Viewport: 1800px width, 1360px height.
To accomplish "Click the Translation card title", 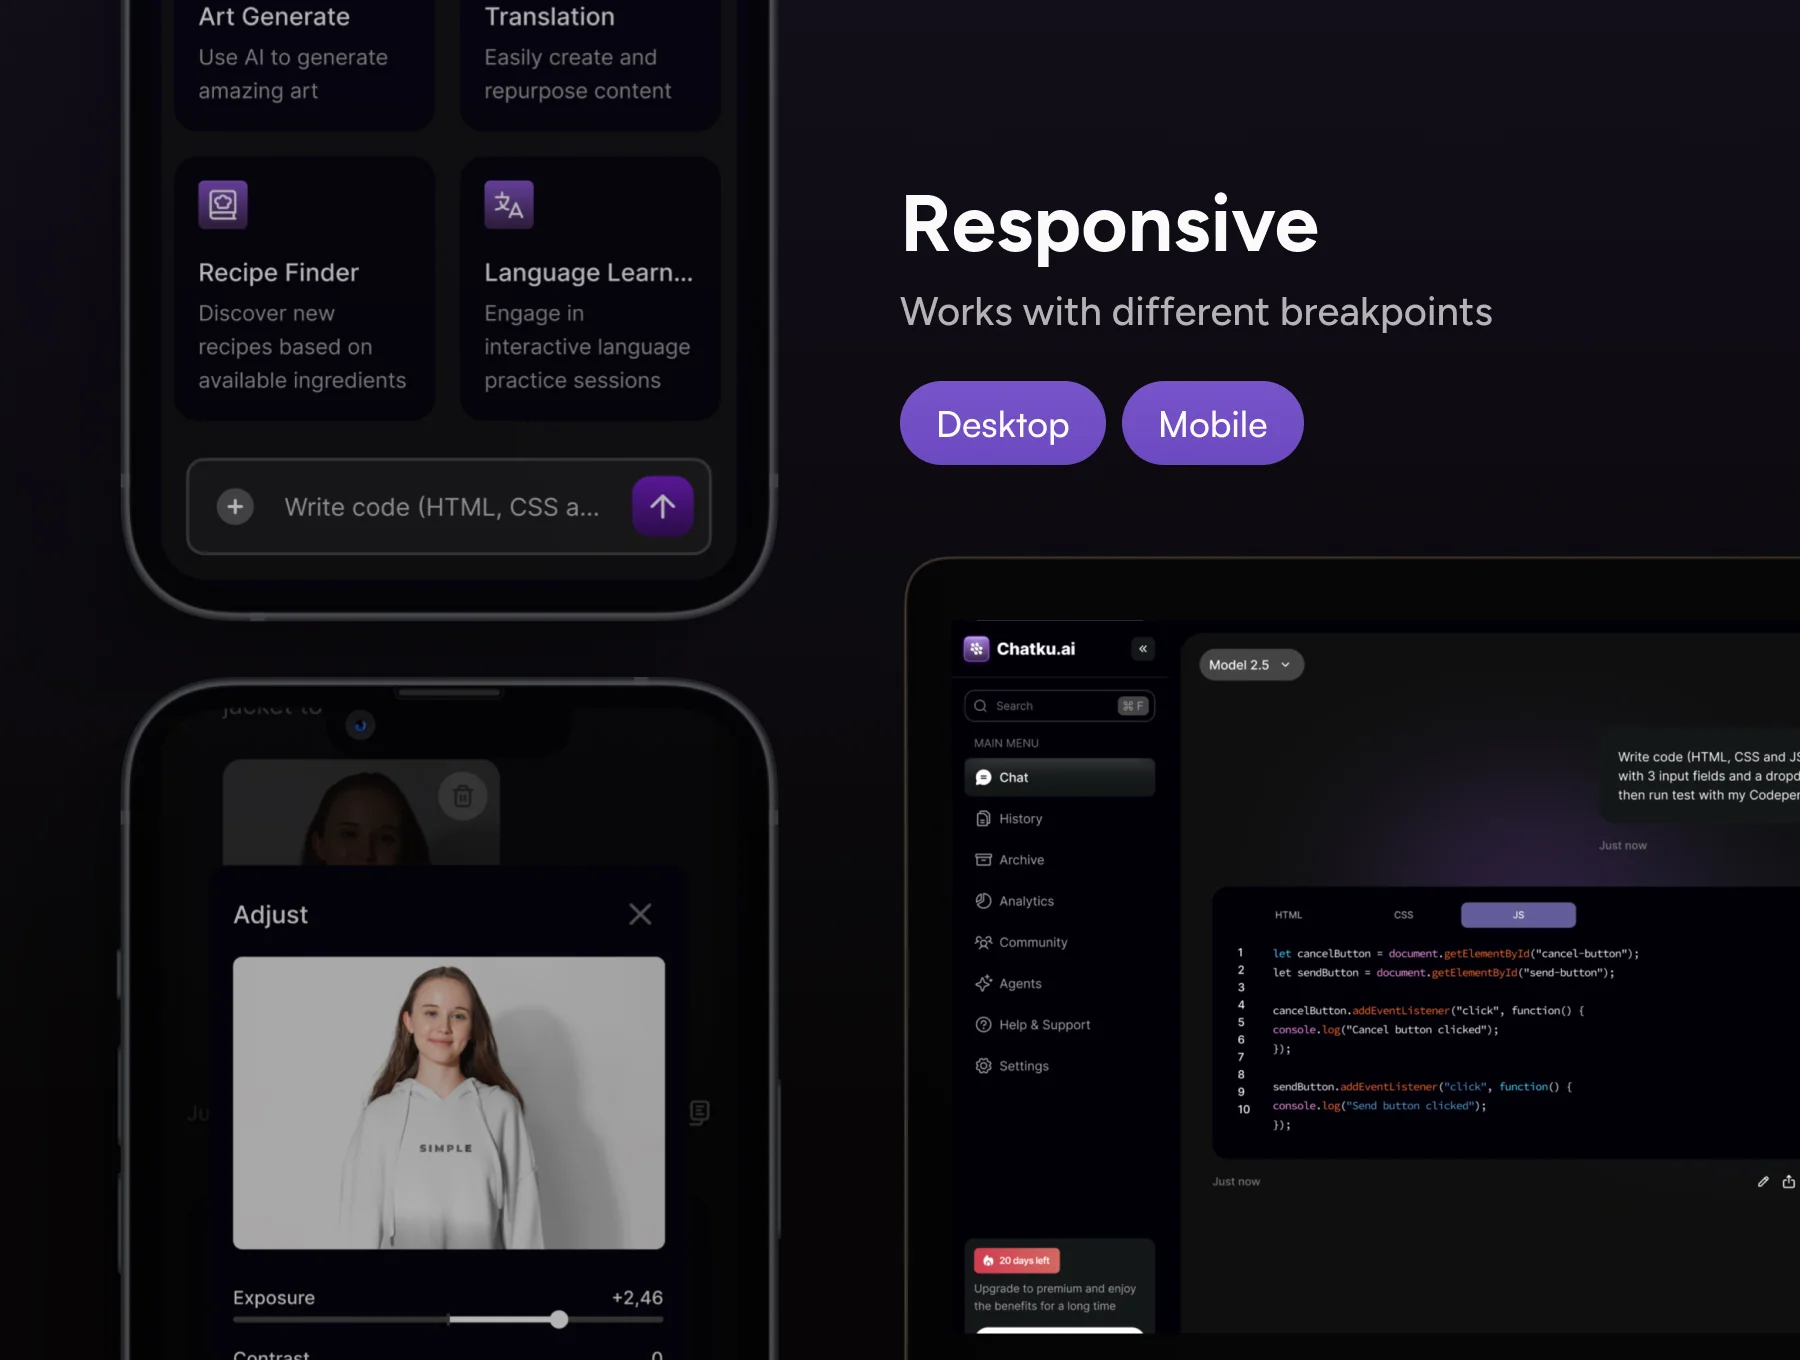I will point(549,17).
